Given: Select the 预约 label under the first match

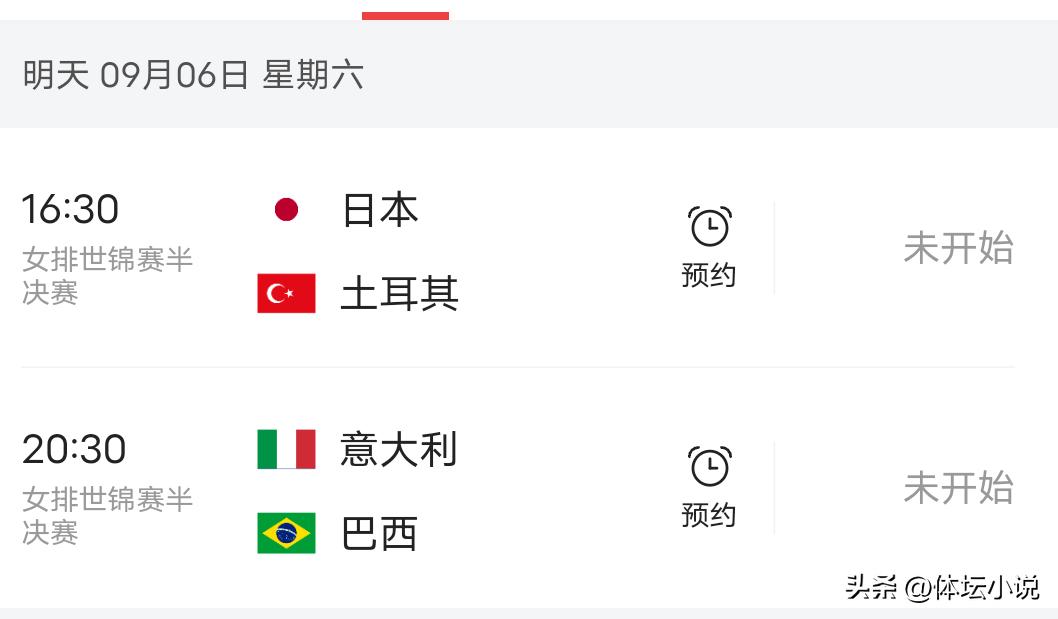Looking at the screenshot, I should click(x=708, y=275).
